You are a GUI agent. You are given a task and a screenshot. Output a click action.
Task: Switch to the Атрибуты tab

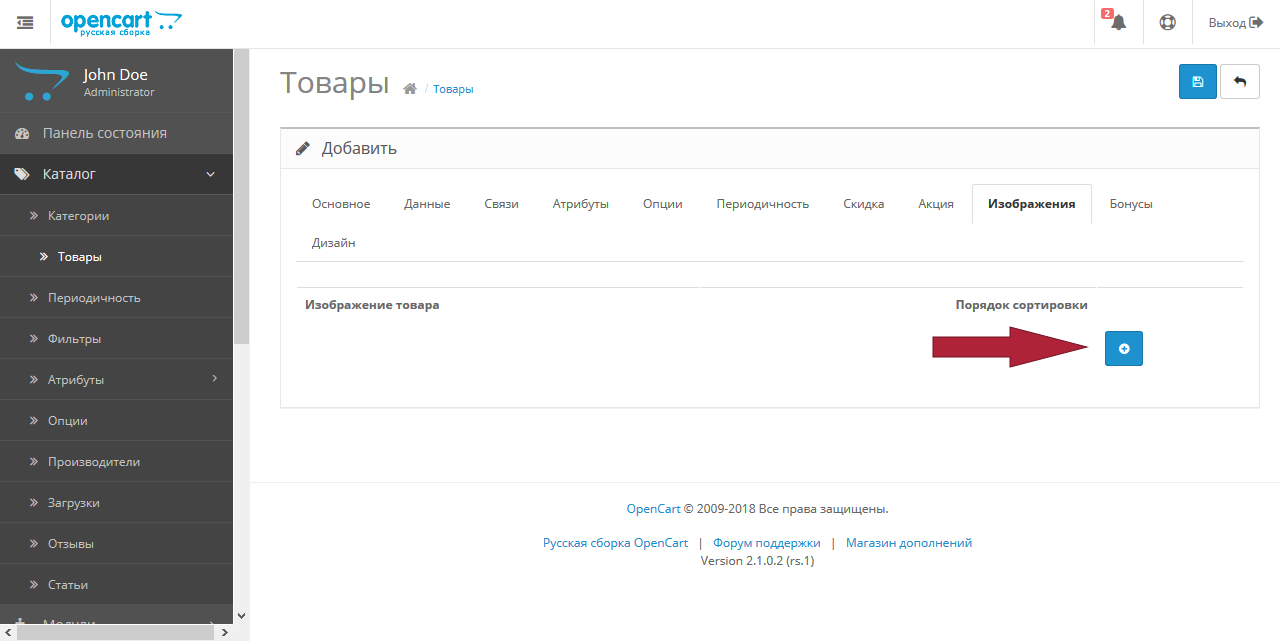tap(581, 204)
